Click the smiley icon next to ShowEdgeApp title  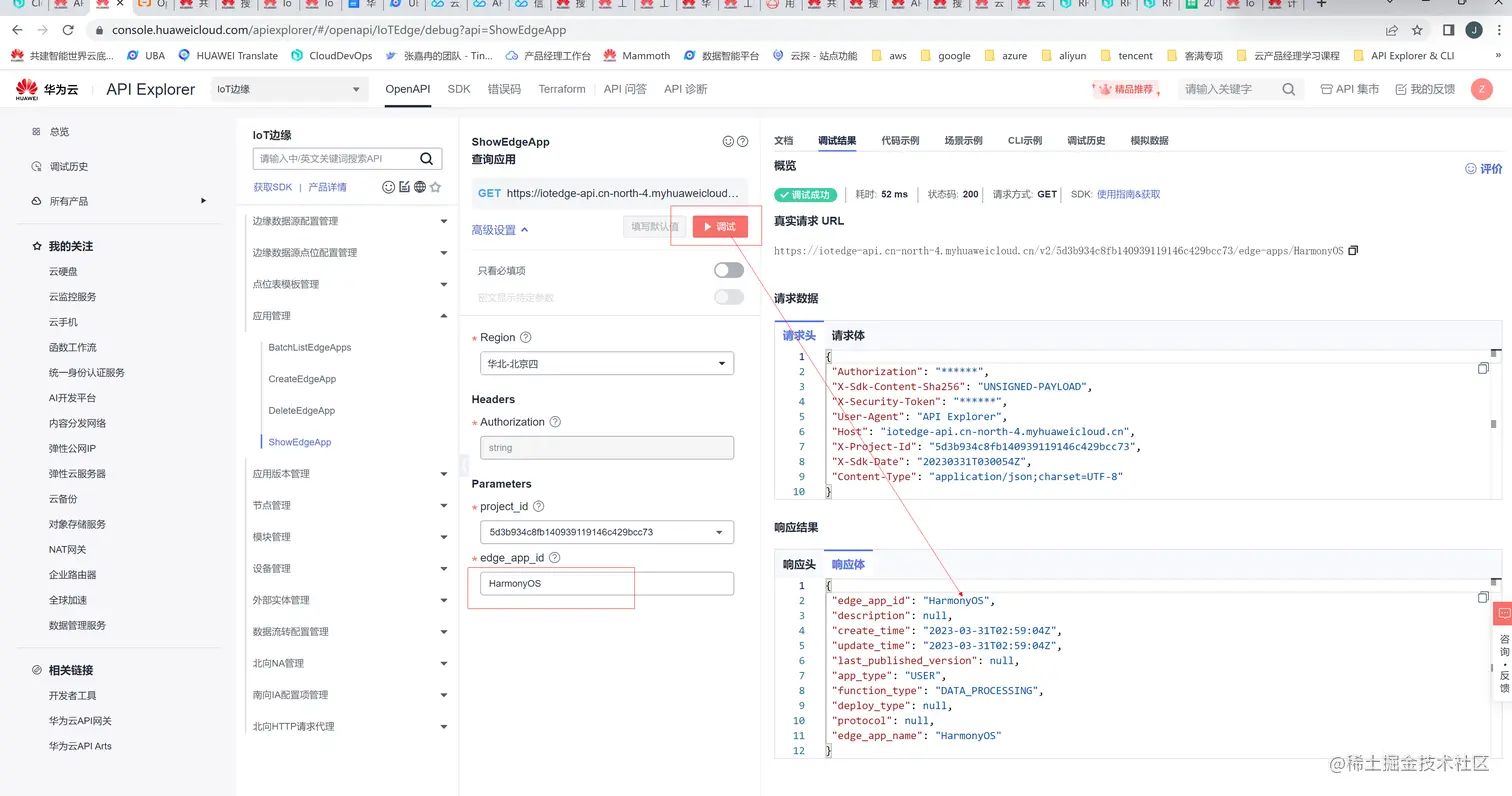pos(728,142)
